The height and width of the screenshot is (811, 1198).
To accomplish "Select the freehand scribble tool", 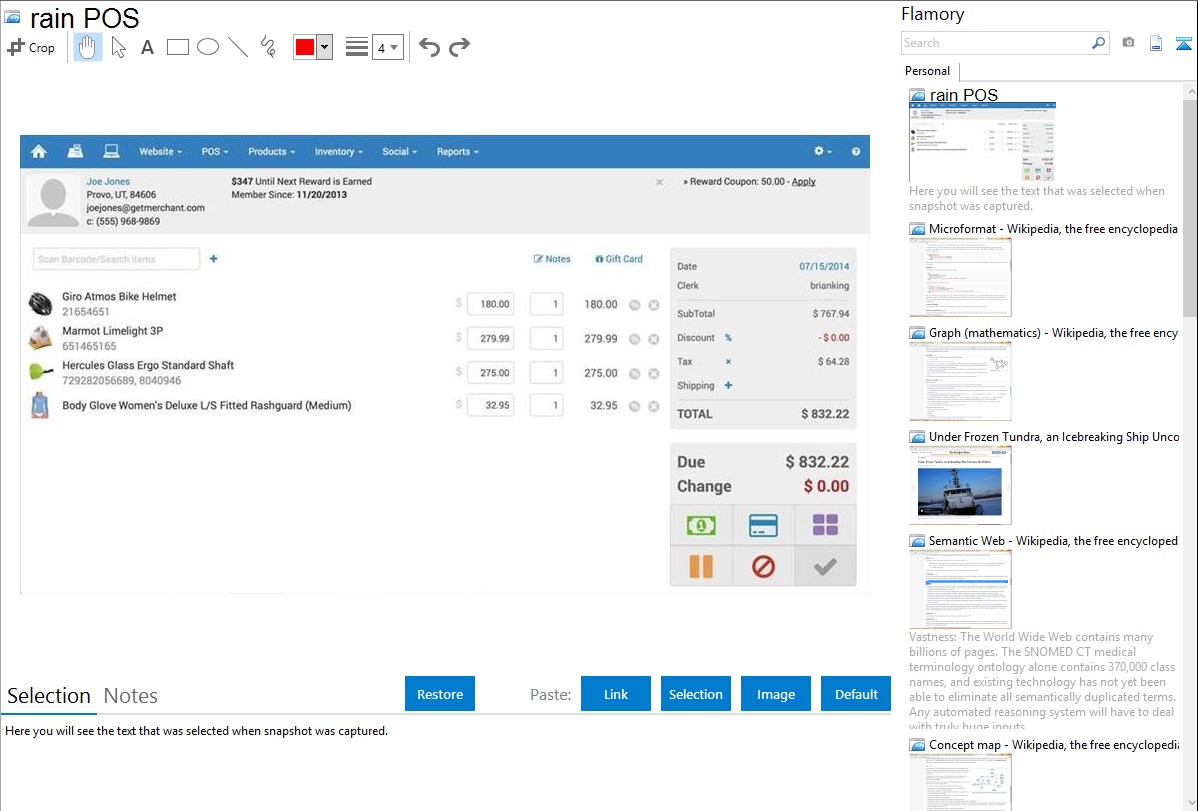I will coord(268,47).
